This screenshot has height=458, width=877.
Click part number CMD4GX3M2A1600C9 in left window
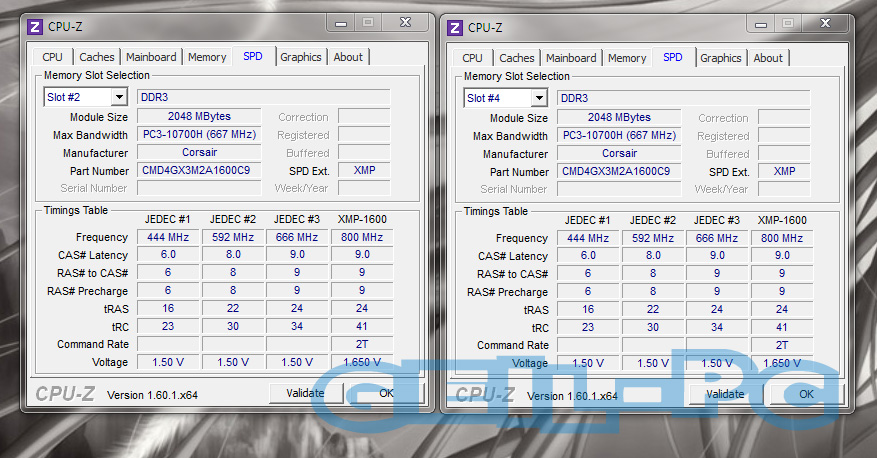click(199, 170)
